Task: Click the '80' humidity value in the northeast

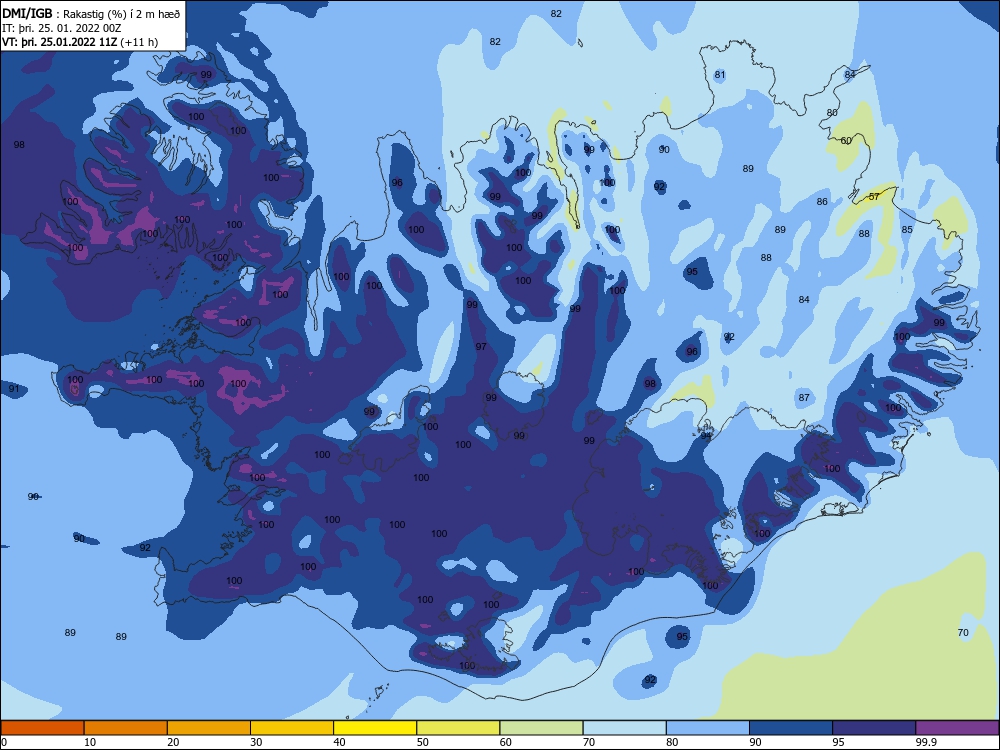Action: point(832,113)
